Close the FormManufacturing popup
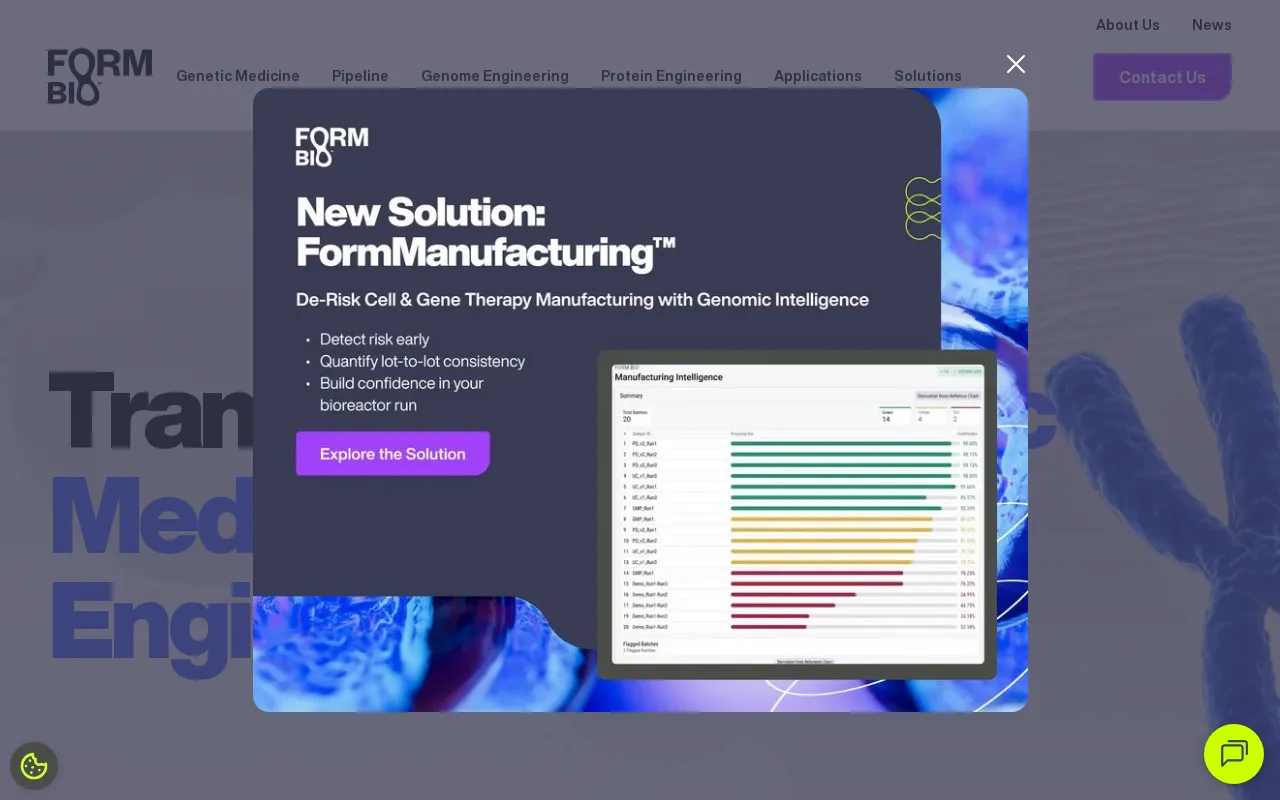1280x800 pixels. (x=1016, y=64)
